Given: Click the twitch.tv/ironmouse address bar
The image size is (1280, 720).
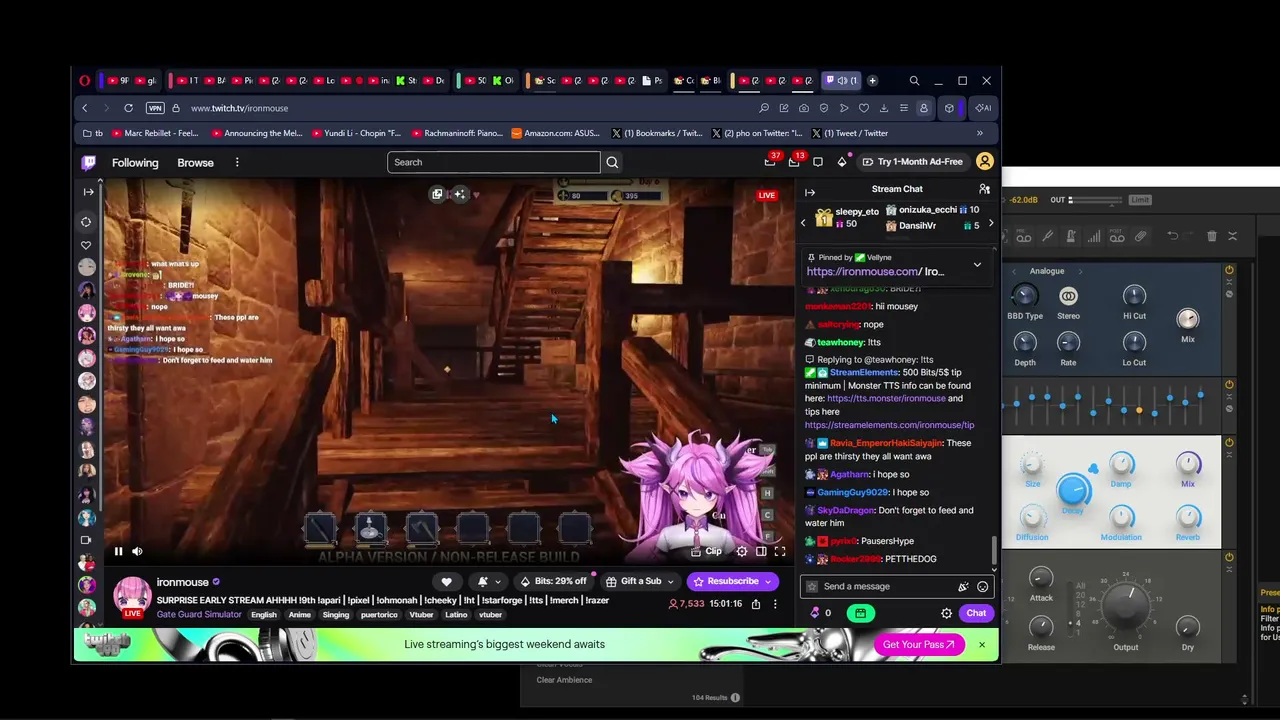Looking at the screenshot, I should pos(239,108).
